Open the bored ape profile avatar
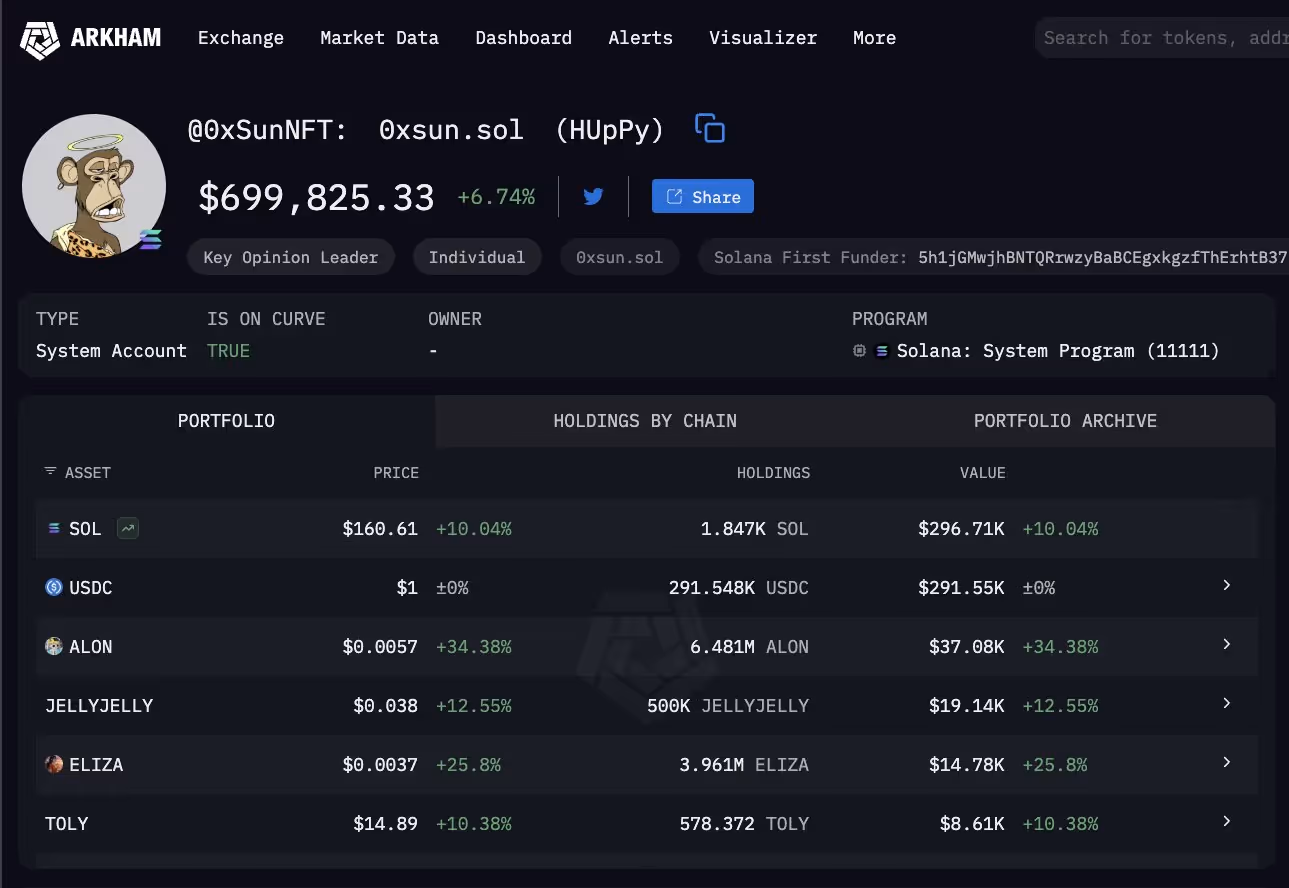The image size is (1289, 888). tap(94, 186)
